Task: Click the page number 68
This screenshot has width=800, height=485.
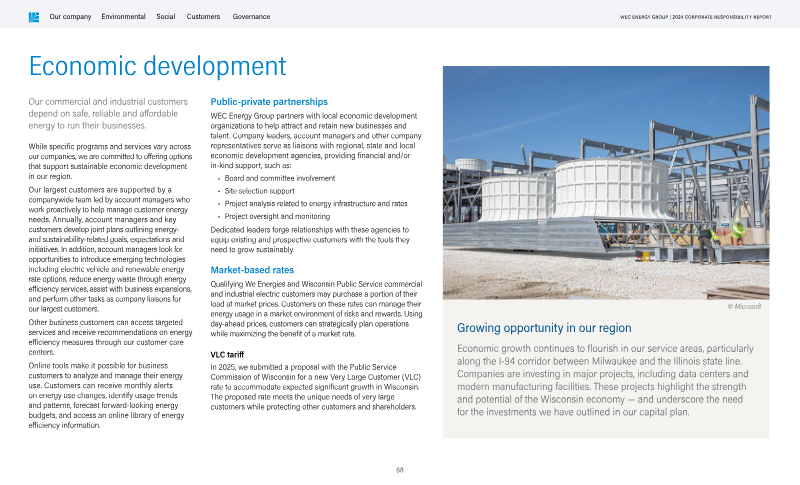Action: point(400,469)
